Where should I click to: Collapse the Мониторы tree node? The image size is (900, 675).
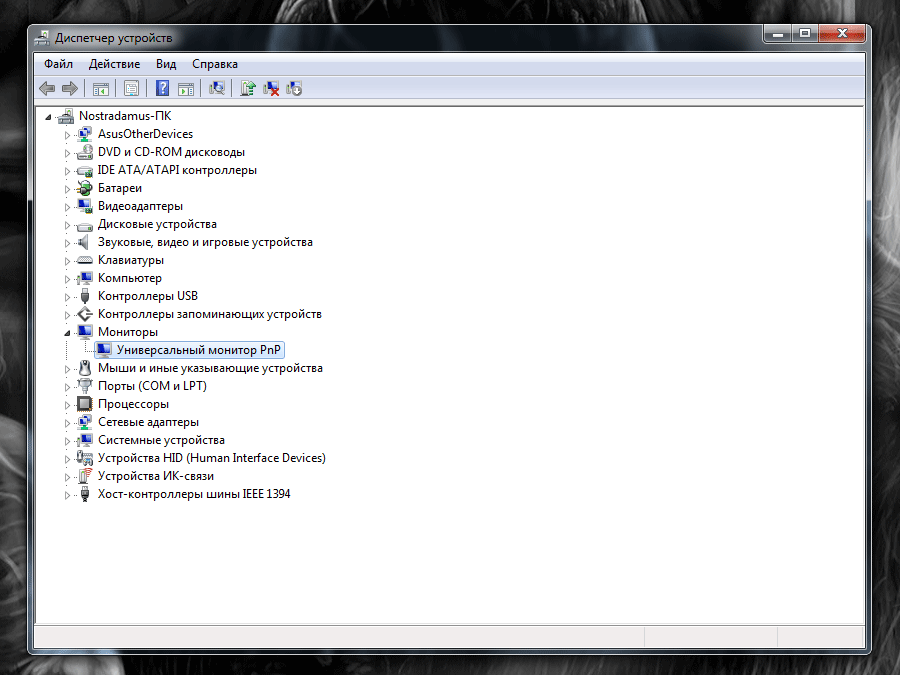[68, 332]
